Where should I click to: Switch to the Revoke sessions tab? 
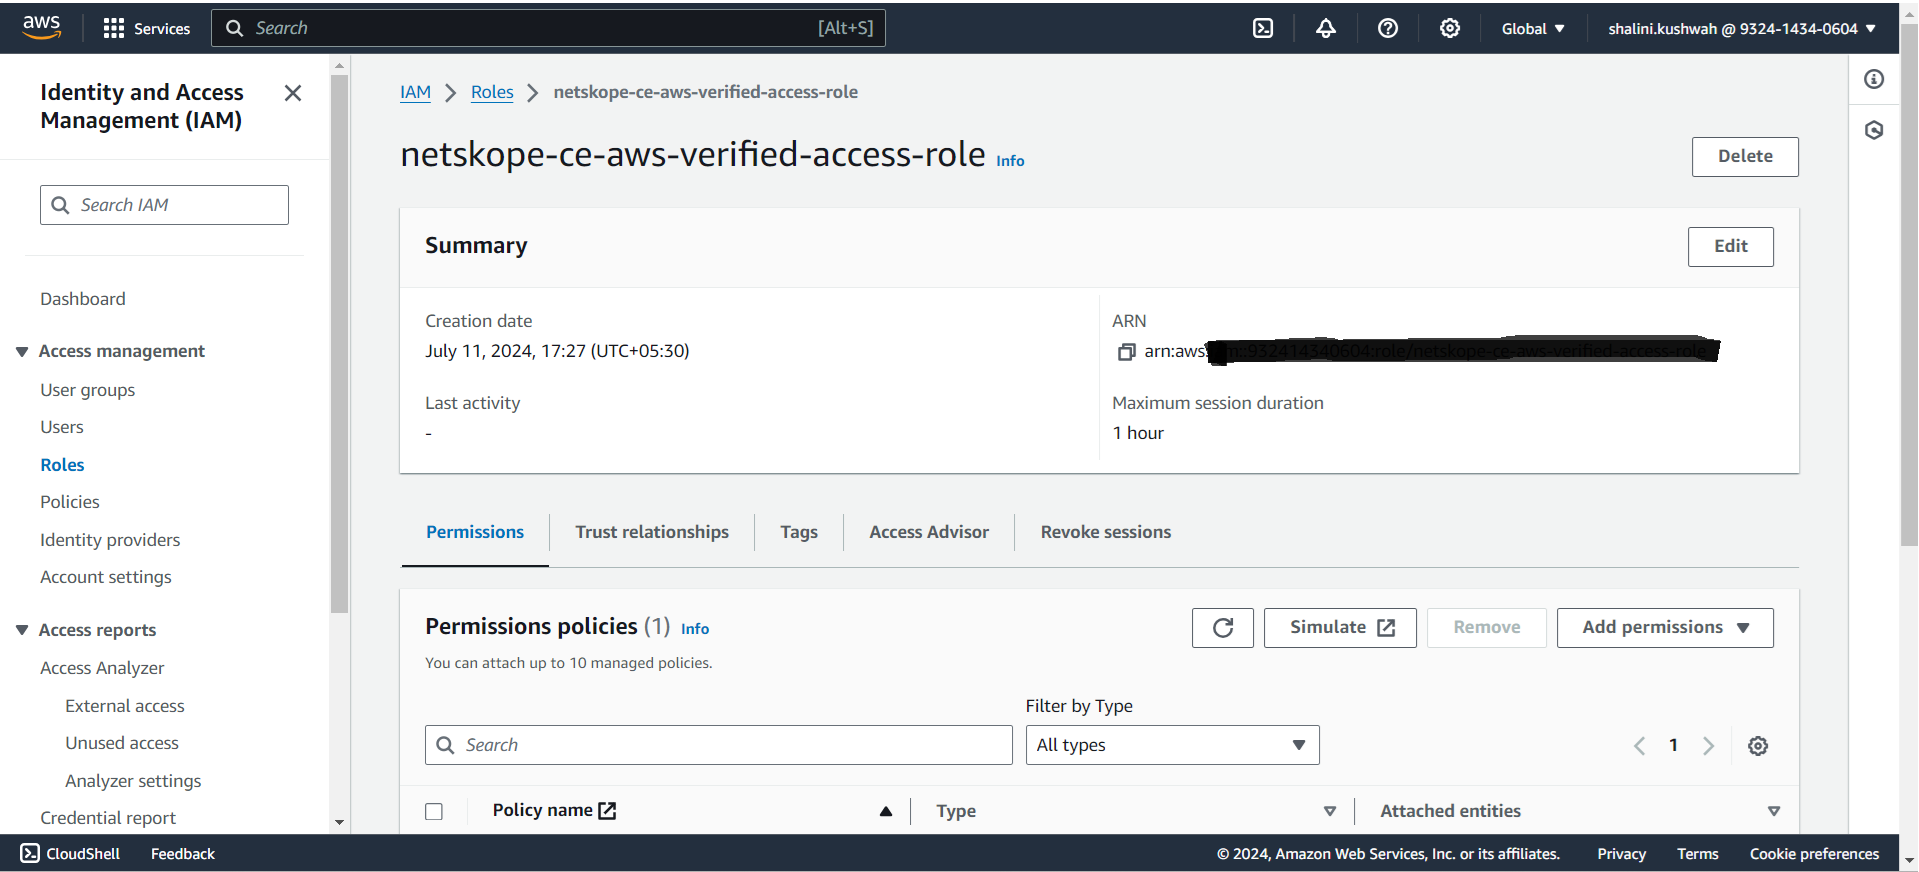1106,532
